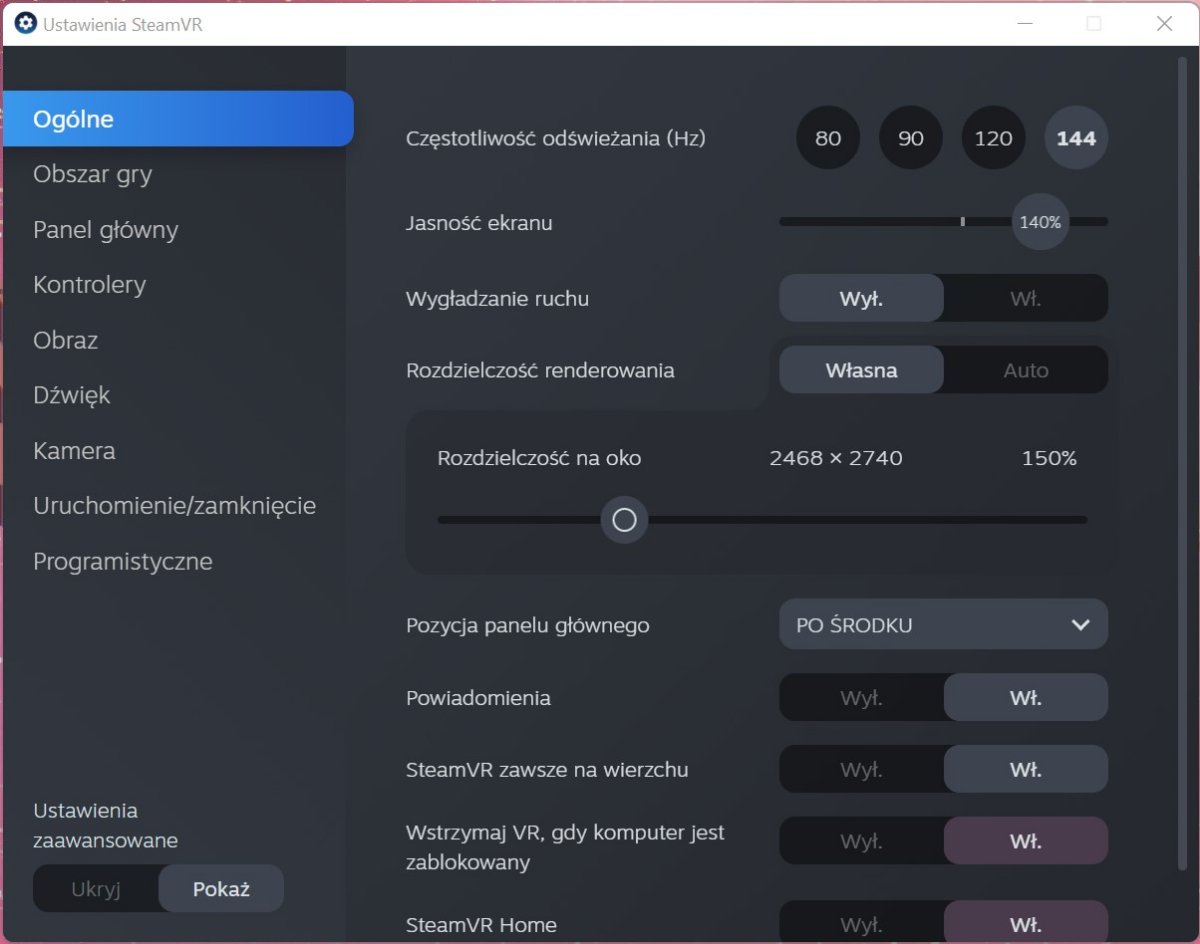Turn SteamVR Home off (Wył.)
This screenshot has height=944, width=1200.
point(861,921)
